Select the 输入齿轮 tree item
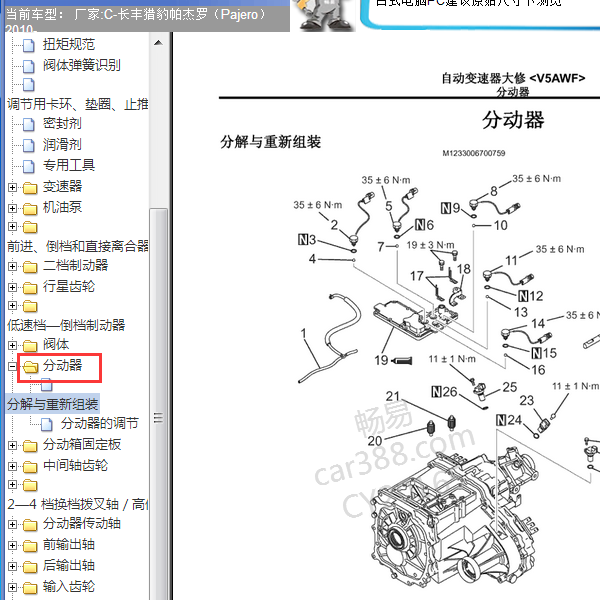 (x=68, y=586)
